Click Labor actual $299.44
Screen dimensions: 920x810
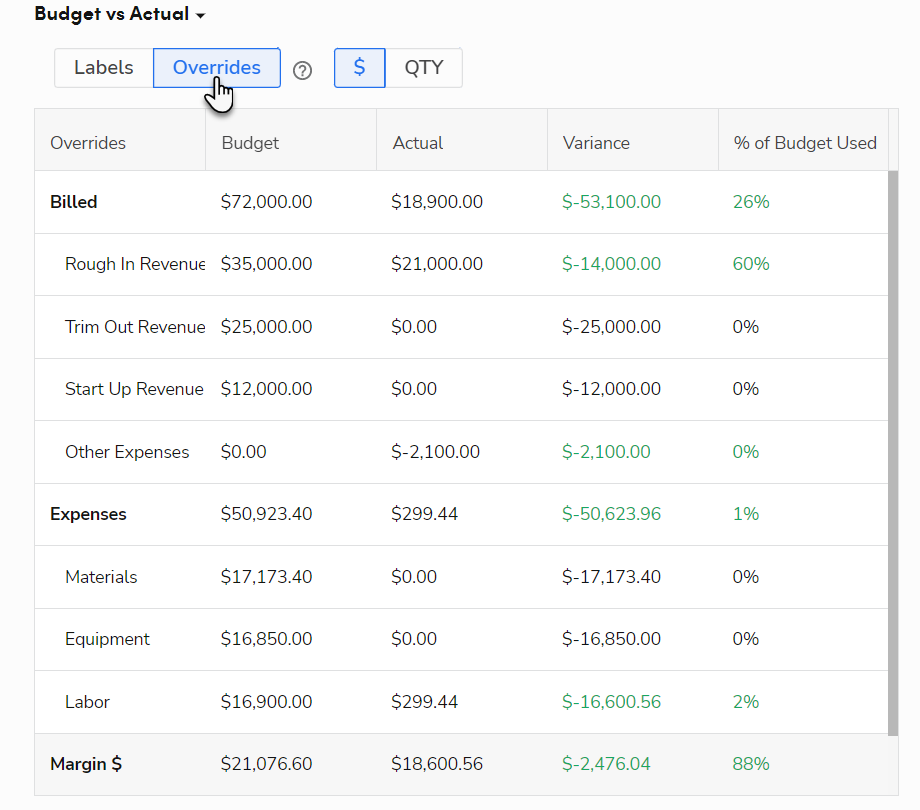tap(425, 701)
